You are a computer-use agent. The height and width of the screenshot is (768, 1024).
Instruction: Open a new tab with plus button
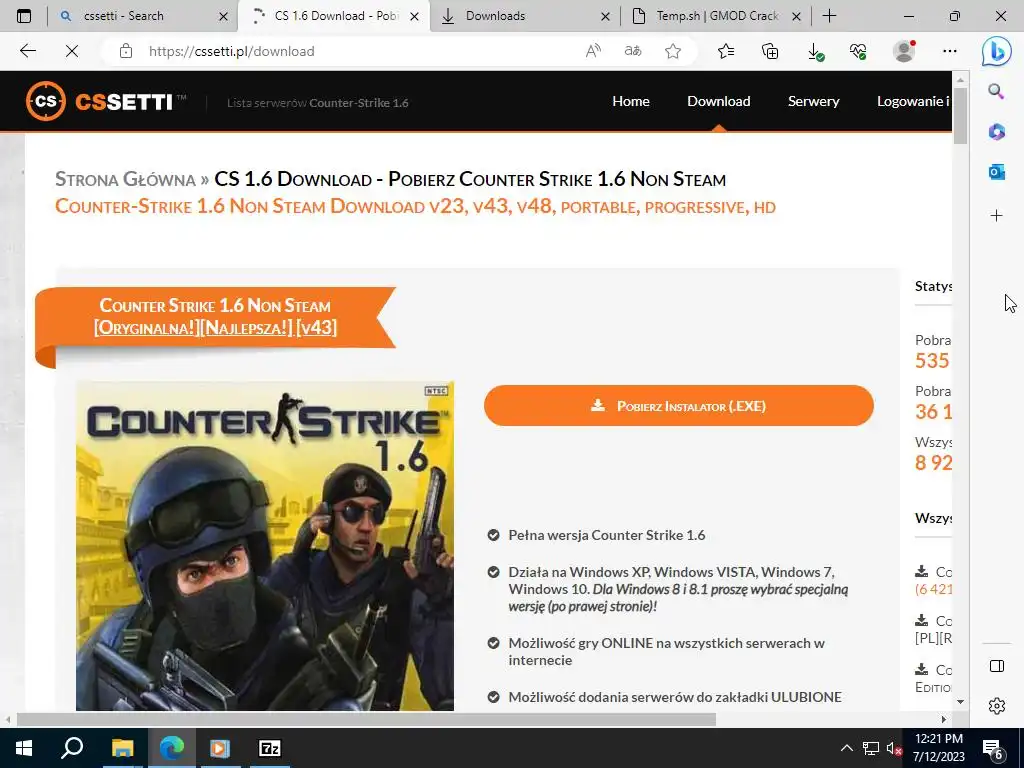click(x=829, y=16)
